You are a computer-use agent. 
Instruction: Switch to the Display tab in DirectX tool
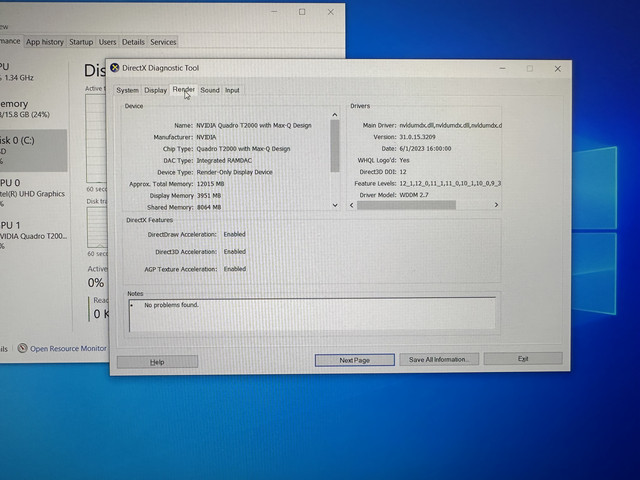[156, 90]
